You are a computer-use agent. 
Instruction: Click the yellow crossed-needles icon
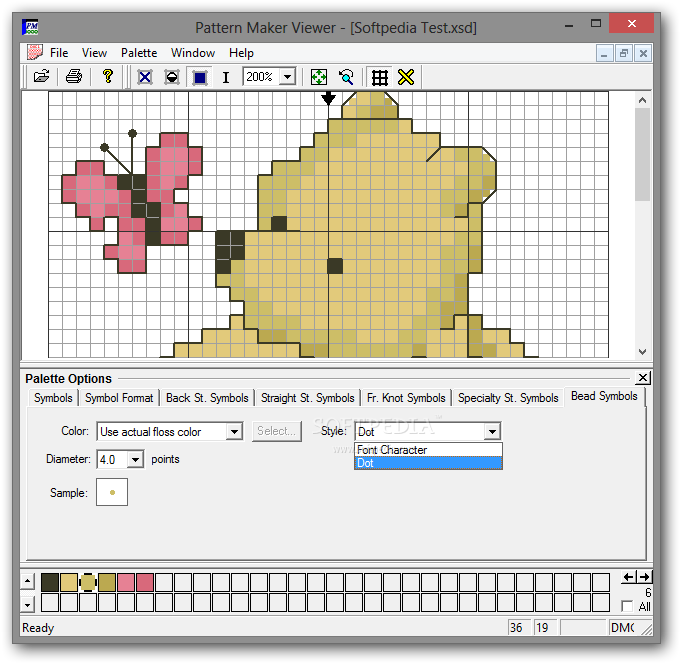tap(406, 77)
